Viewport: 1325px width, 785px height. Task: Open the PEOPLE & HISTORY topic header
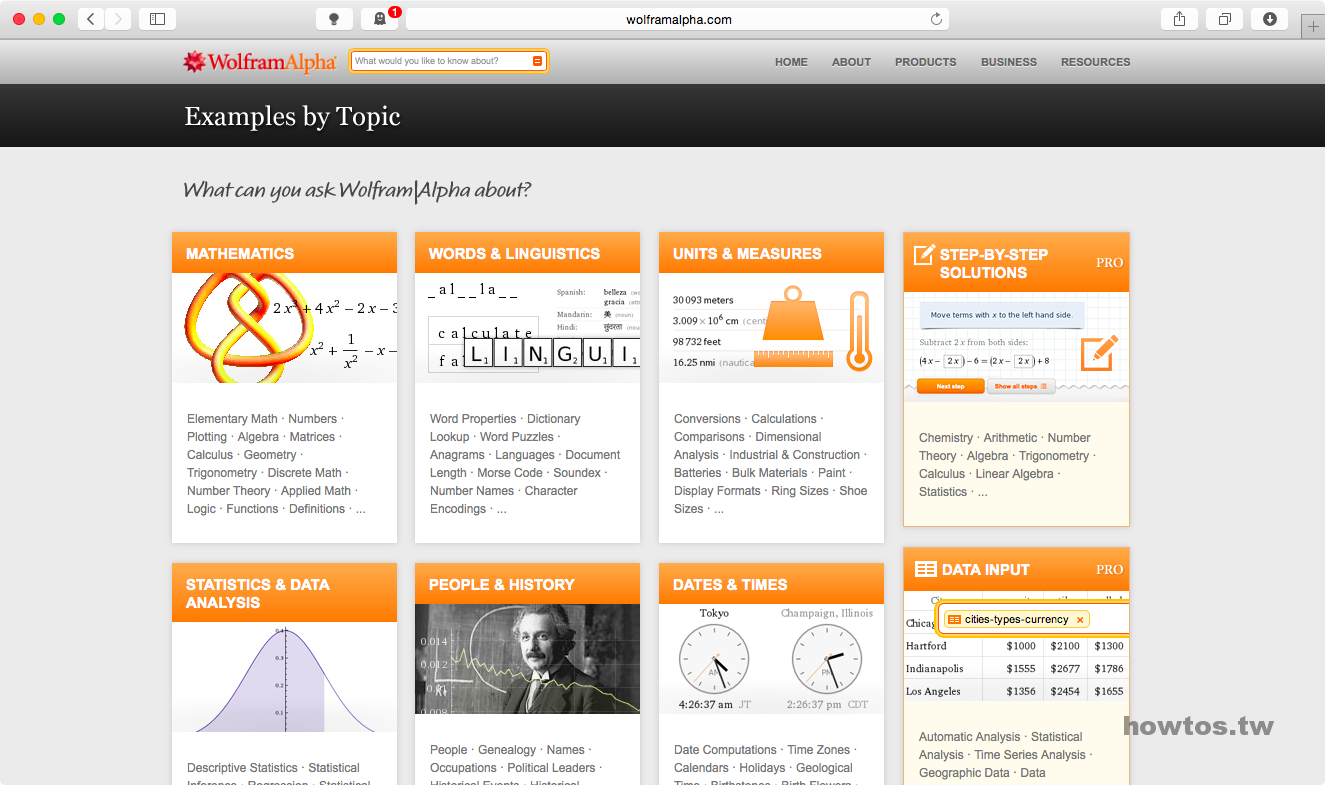click(527, 584)
